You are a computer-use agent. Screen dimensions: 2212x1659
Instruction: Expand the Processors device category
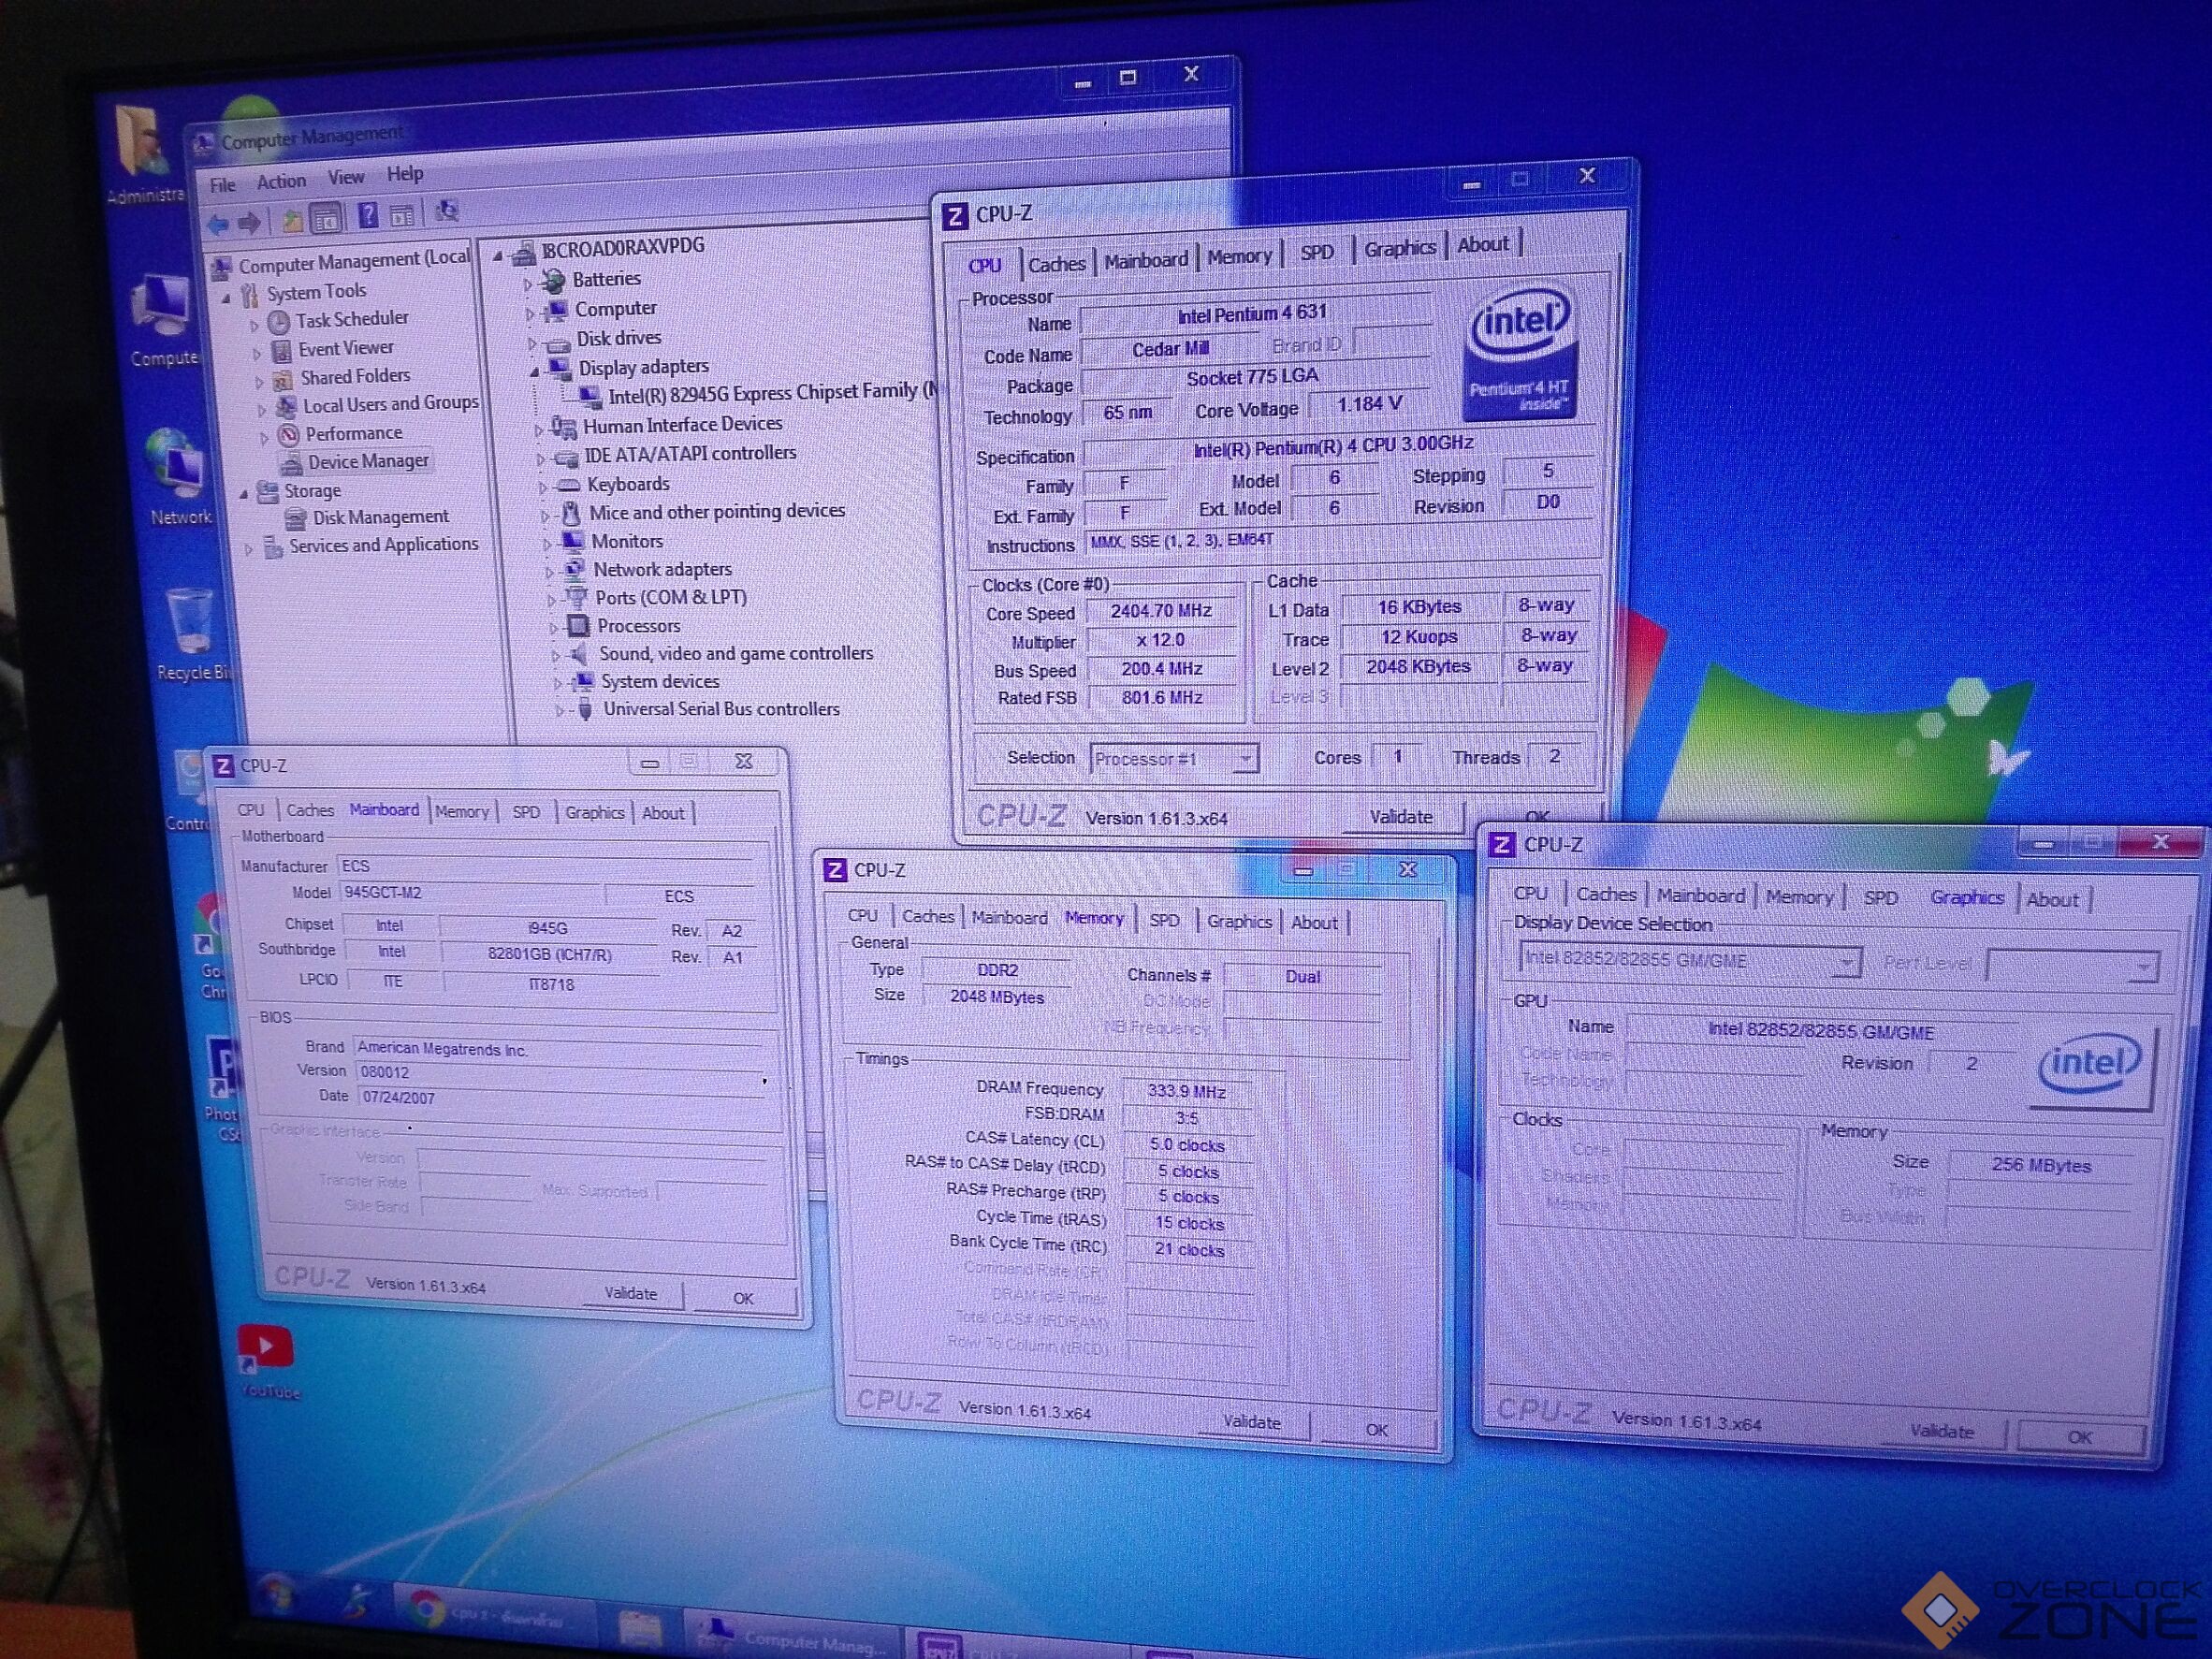553,627
